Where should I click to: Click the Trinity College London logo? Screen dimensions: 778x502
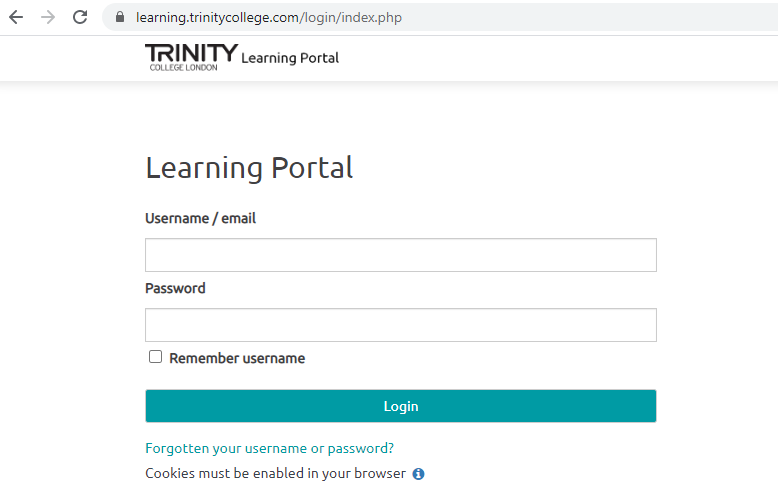[x=192, y=58]
